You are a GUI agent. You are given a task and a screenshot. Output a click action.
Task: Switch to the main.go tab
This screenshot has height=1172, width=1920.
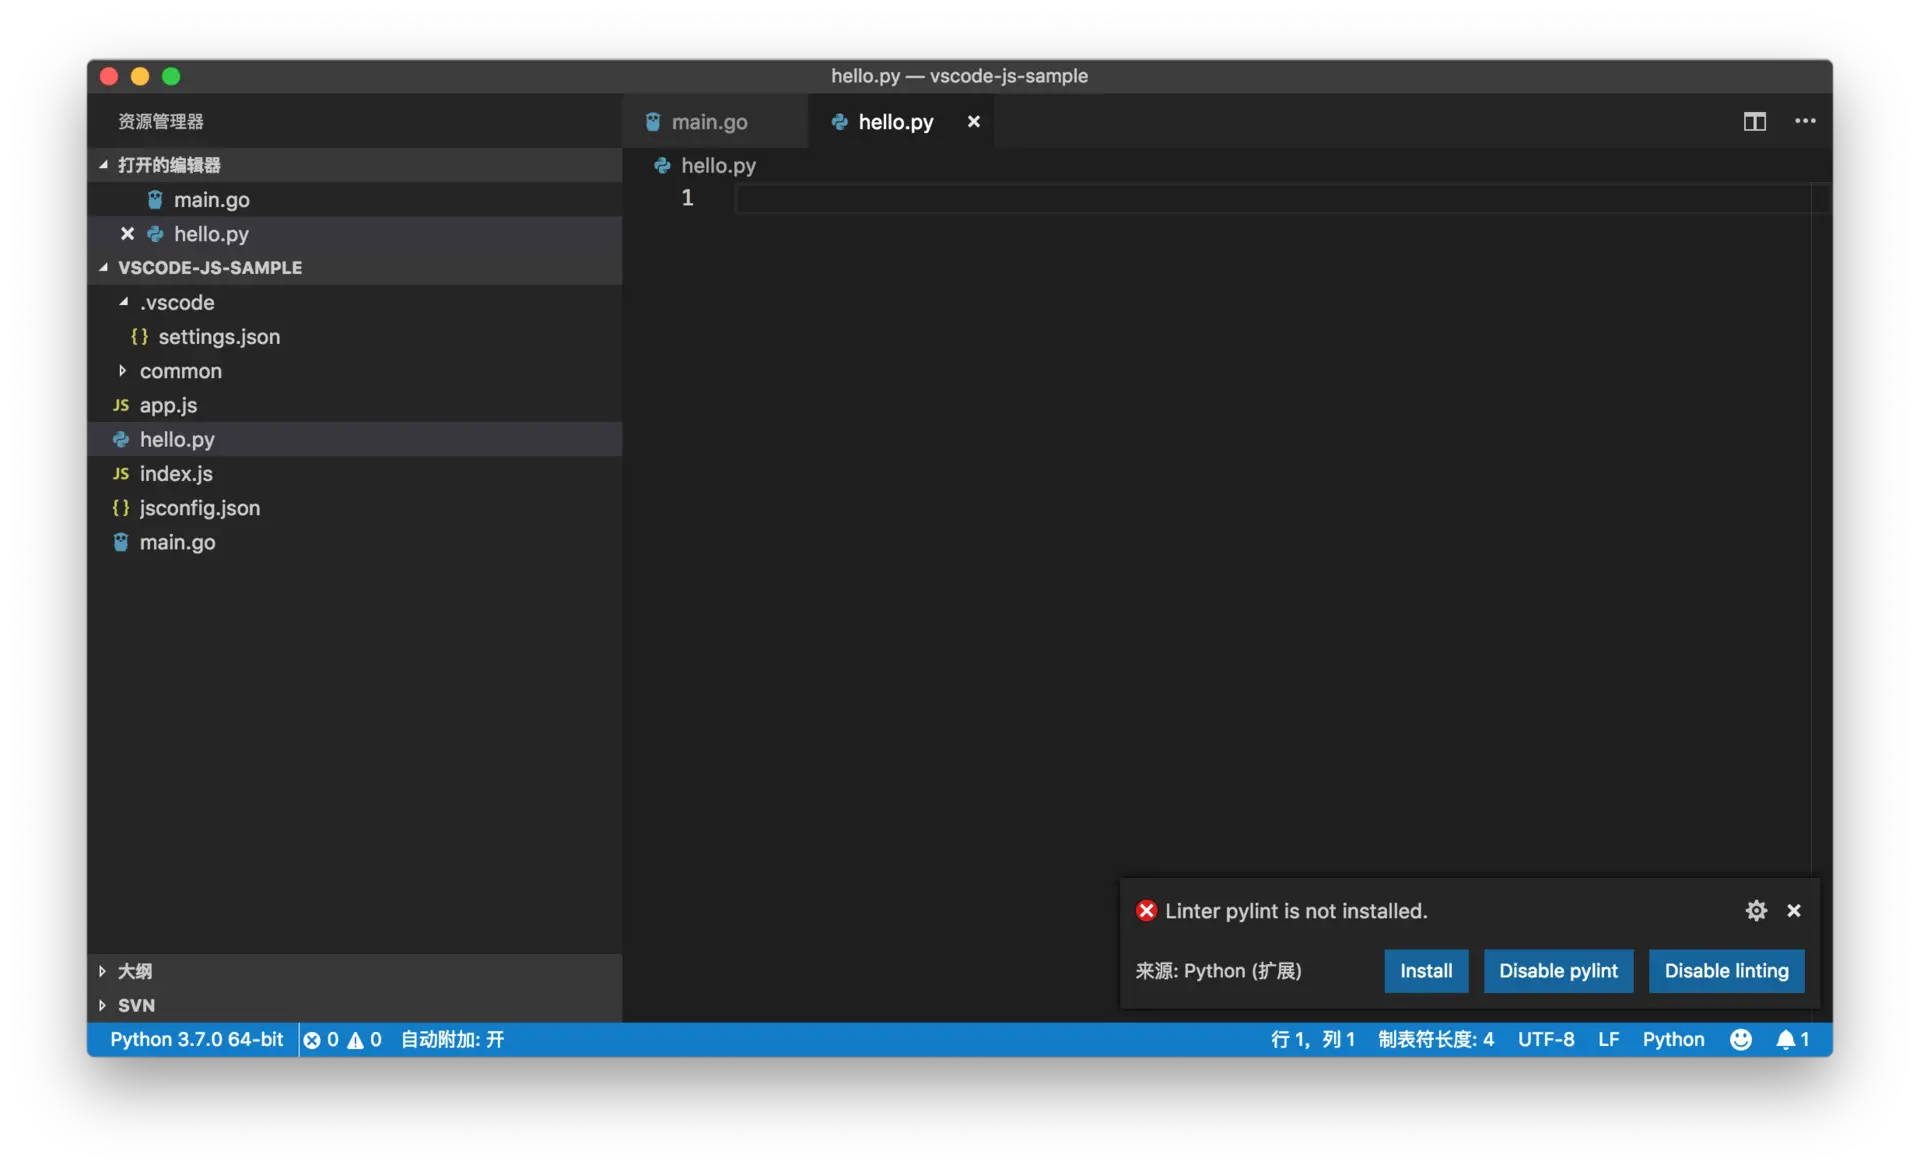(709, 122)
